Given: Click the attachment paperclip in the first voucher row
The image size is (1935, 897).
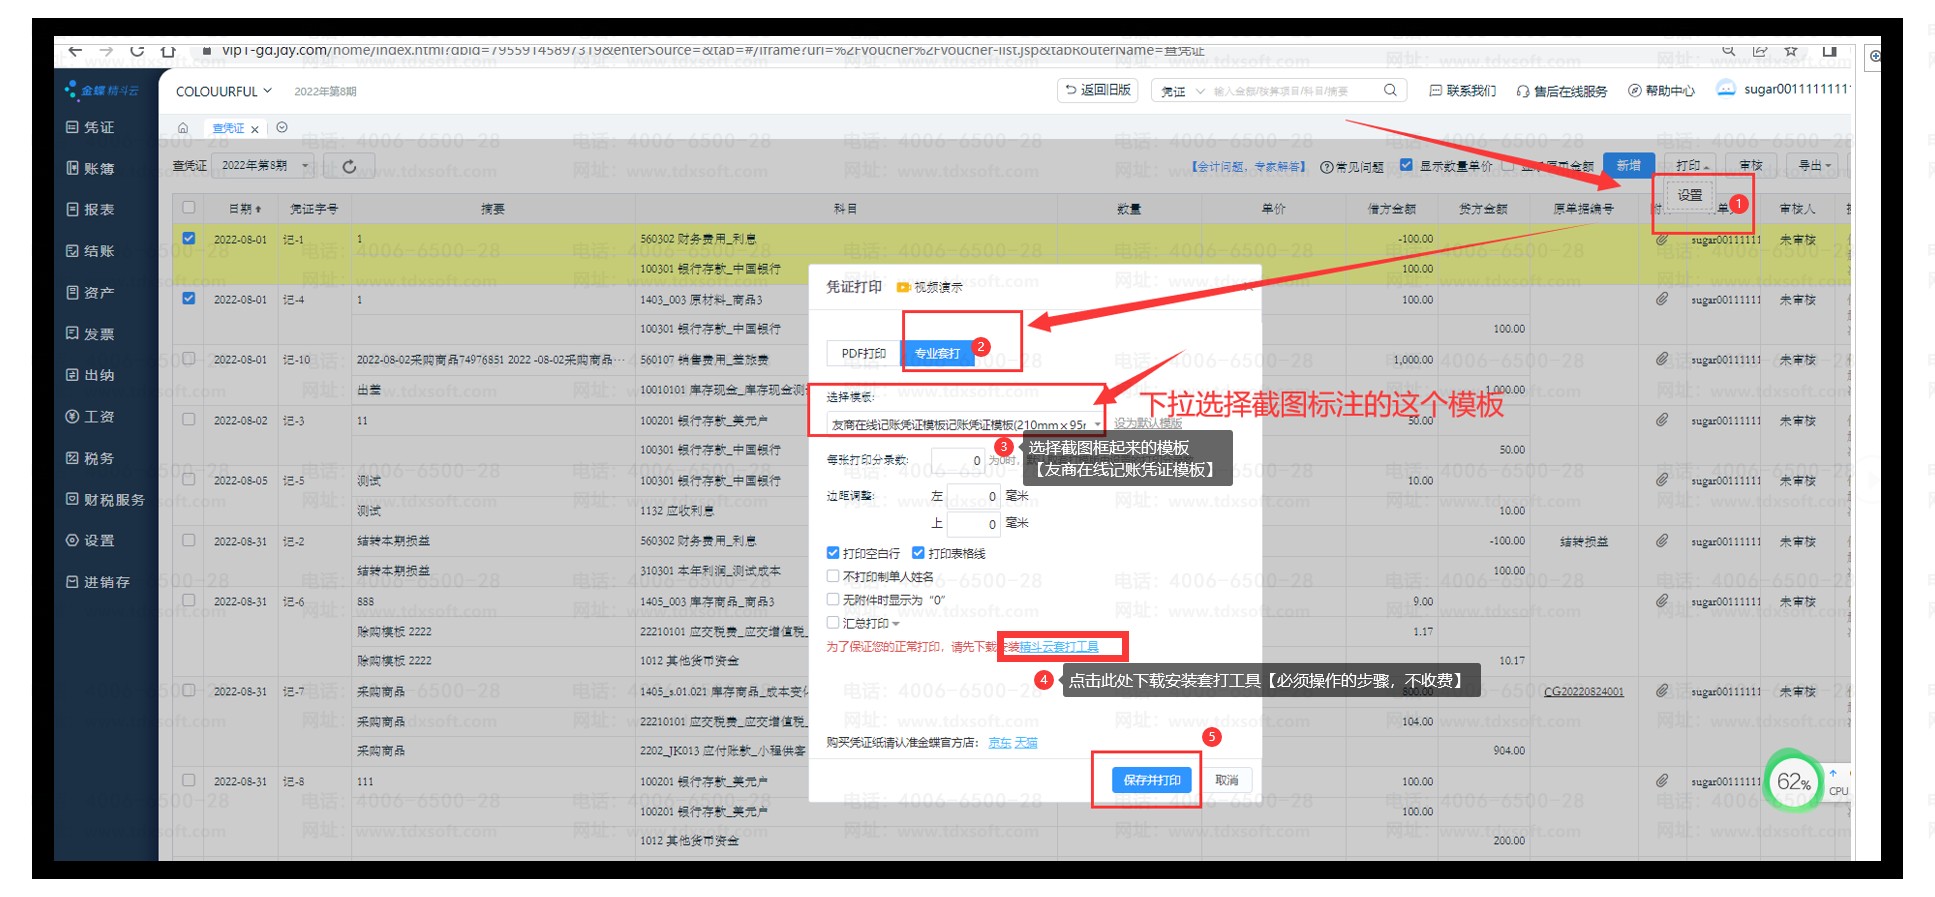Looking at the screenshot, I should coord(1661,240).
